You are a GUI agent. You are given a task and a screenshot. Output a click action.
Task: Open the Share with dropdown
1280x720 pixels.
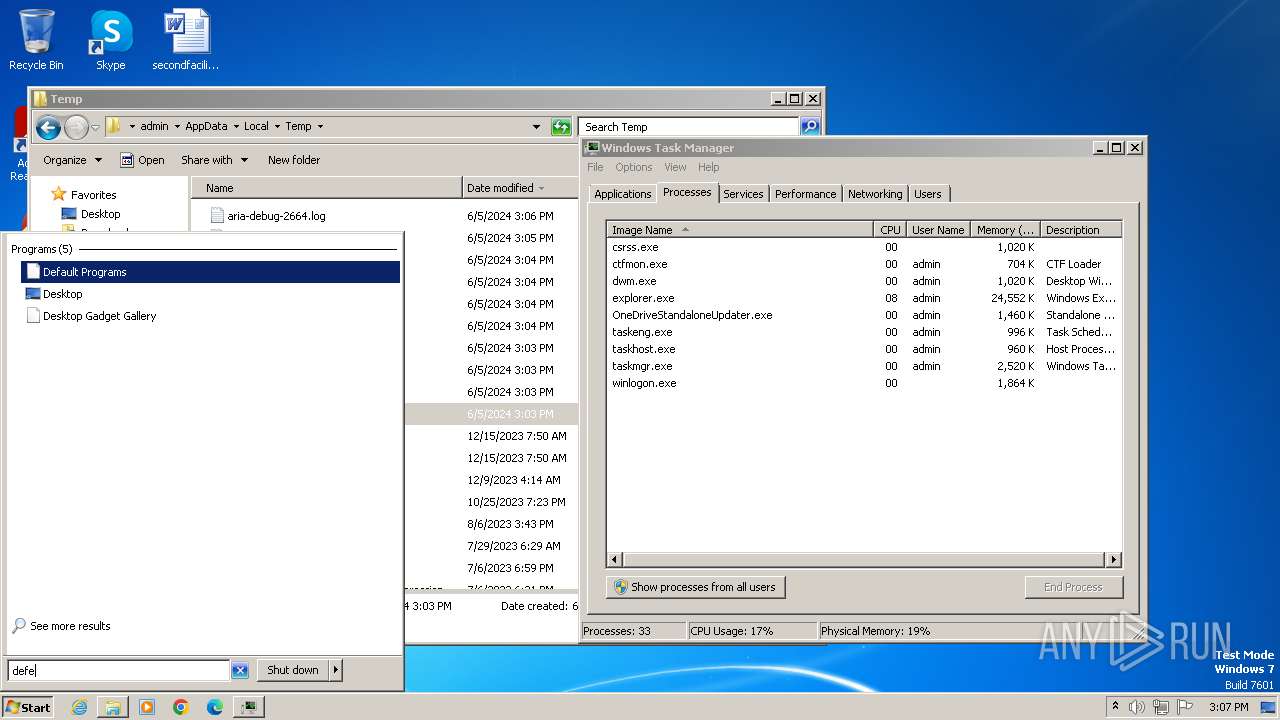pyautogui.click(x=214, y=160)
